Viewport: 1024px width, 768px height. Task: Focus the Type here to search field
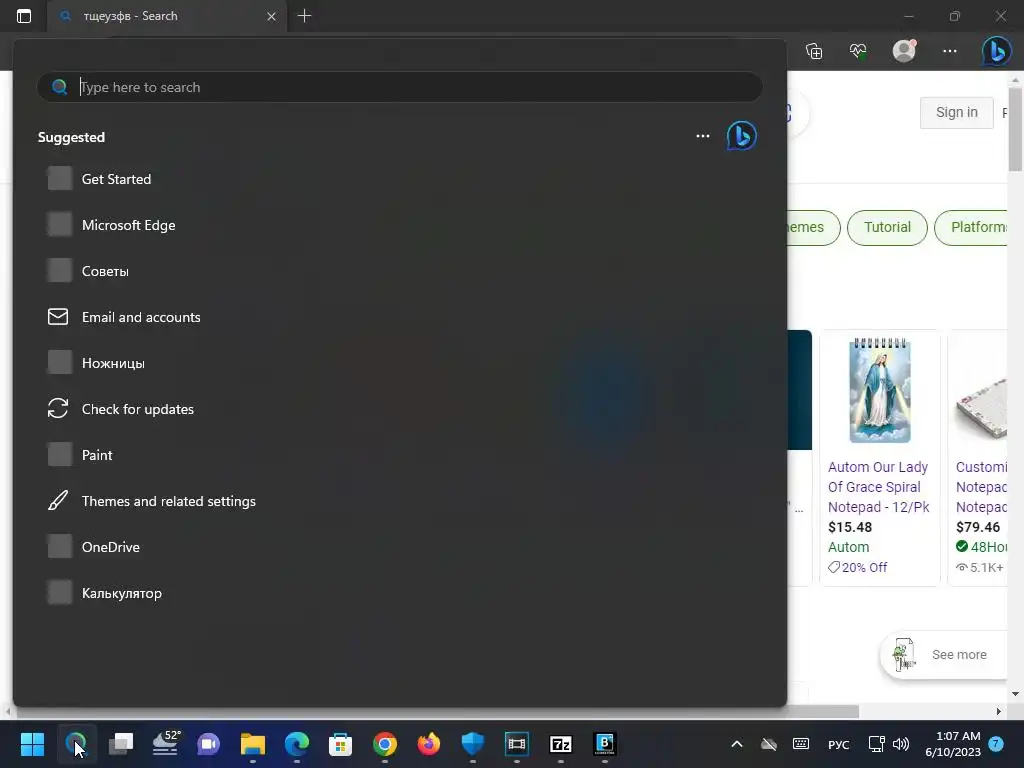tap(400, 87)
